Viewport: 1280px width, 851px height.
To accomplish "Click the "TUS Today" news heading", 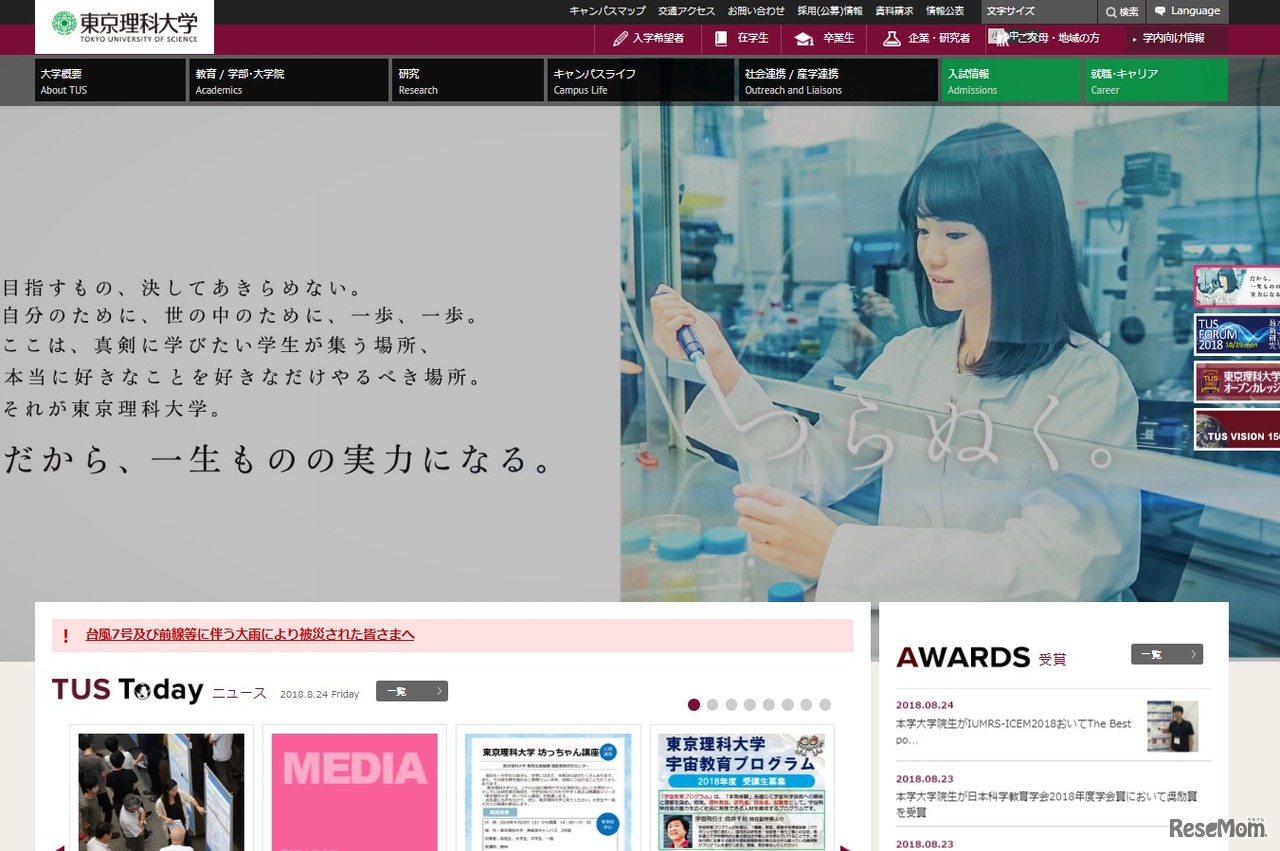I will pos(127,690).
